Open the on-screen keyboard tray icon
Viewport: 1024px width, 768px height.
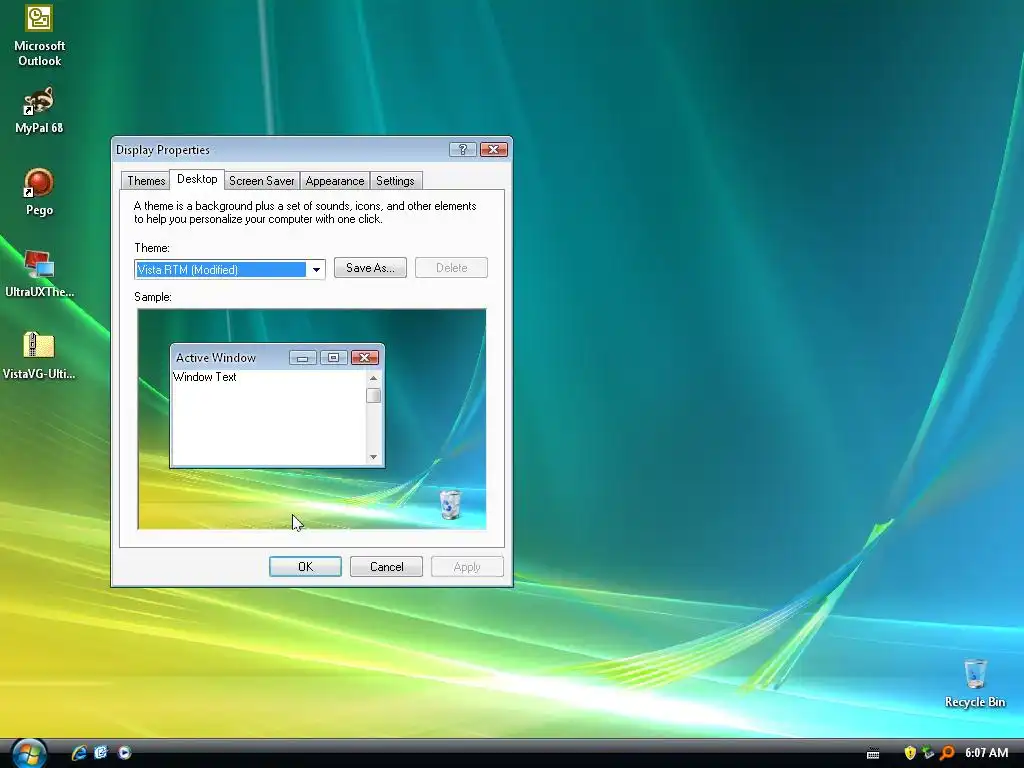[873, 754]
